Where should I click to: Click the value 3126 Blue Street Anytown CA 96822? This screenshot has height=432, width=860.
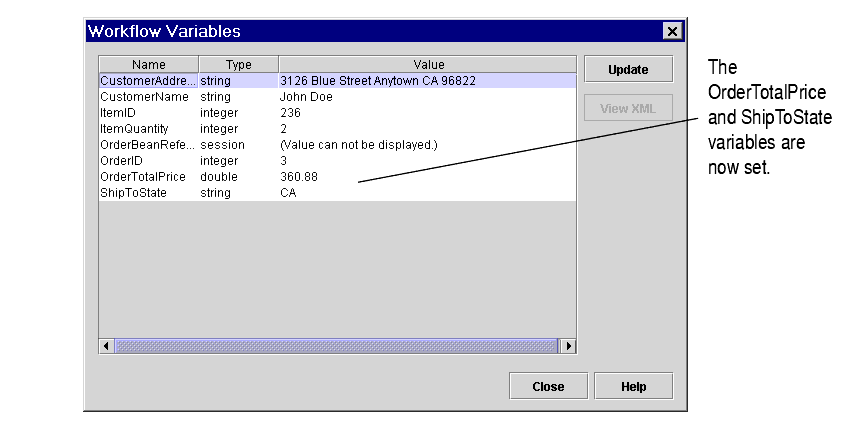pyautogui.click(x=378, y=81)
